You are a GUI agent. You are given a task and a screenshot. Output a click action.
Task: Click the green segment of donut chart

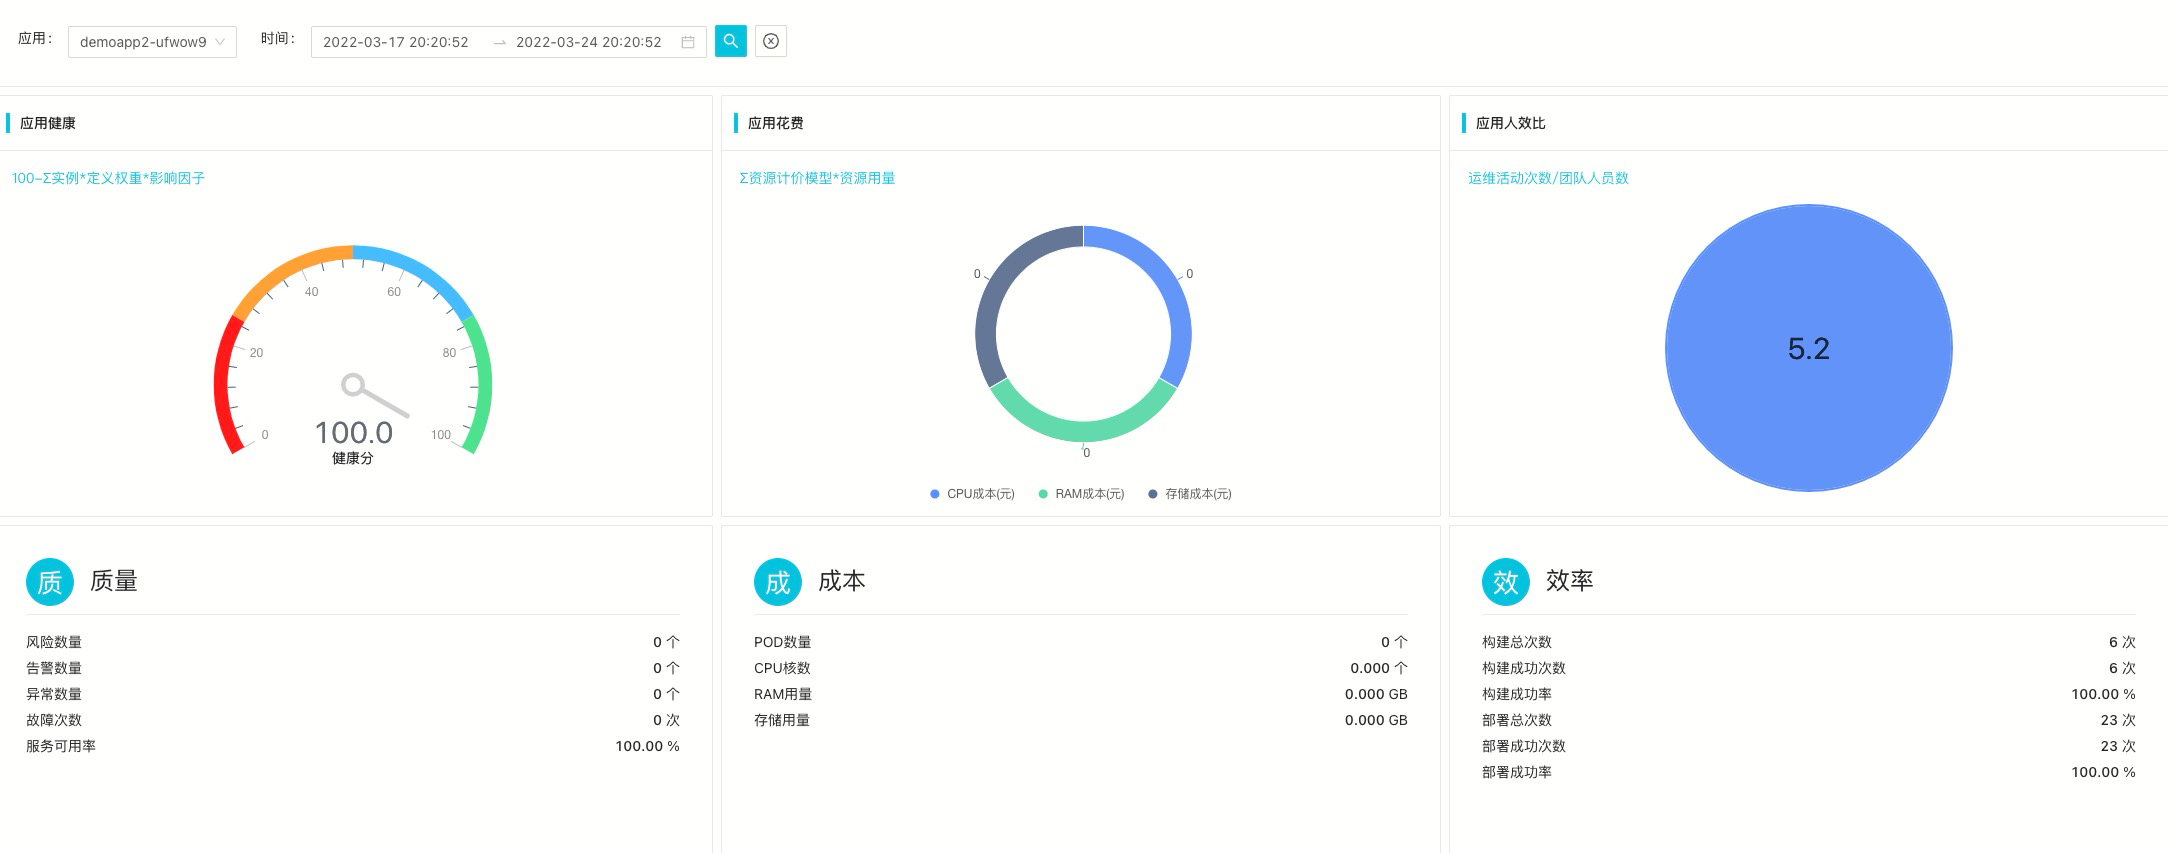tap(1083, 430)
